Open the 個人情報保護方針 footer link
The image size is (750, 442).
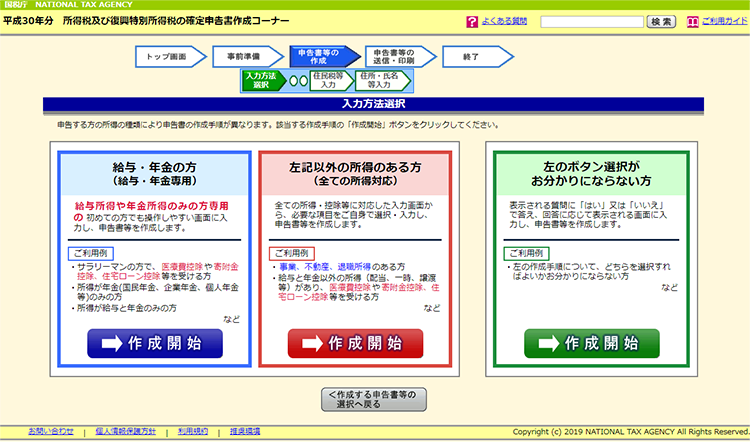point(125,431)
